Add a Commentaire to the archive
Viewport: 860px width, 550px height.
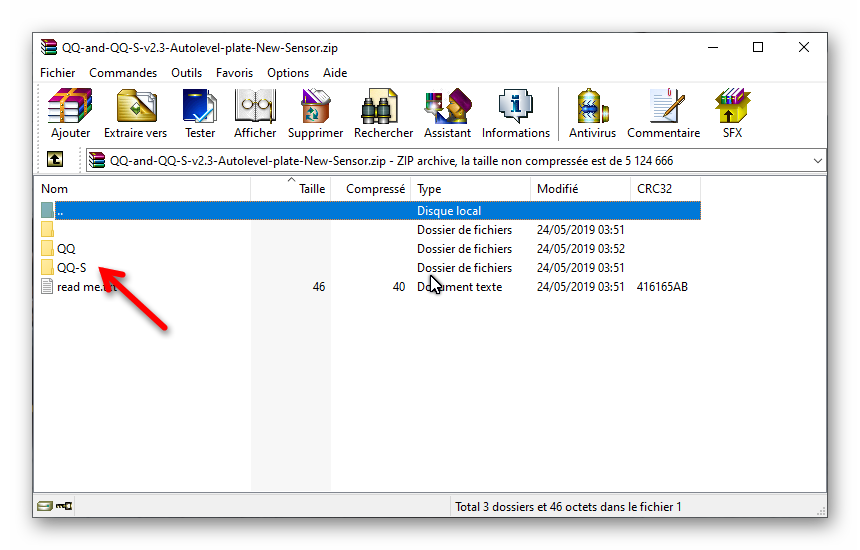pos(663,113)
